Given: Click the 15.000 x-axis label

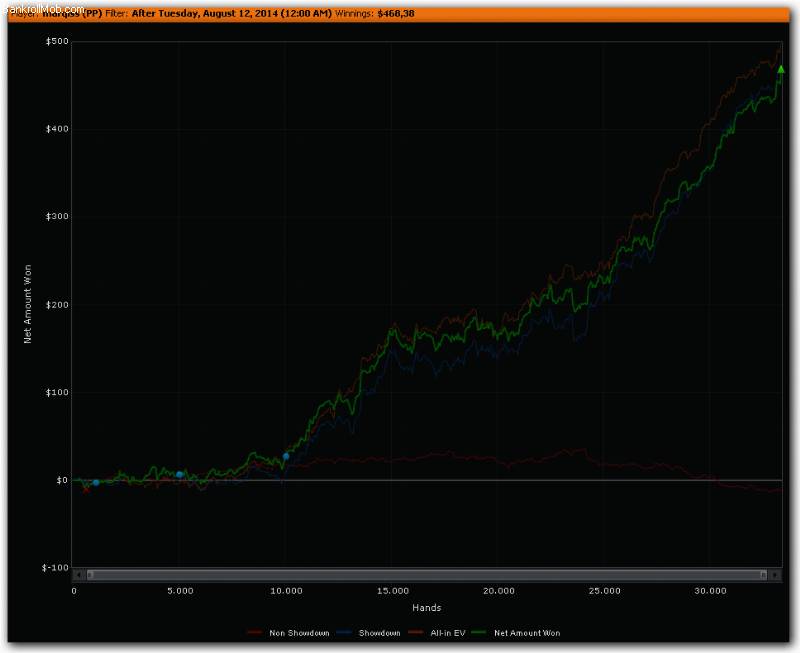Looking at the screenshot, I should (x=393, y=591).
